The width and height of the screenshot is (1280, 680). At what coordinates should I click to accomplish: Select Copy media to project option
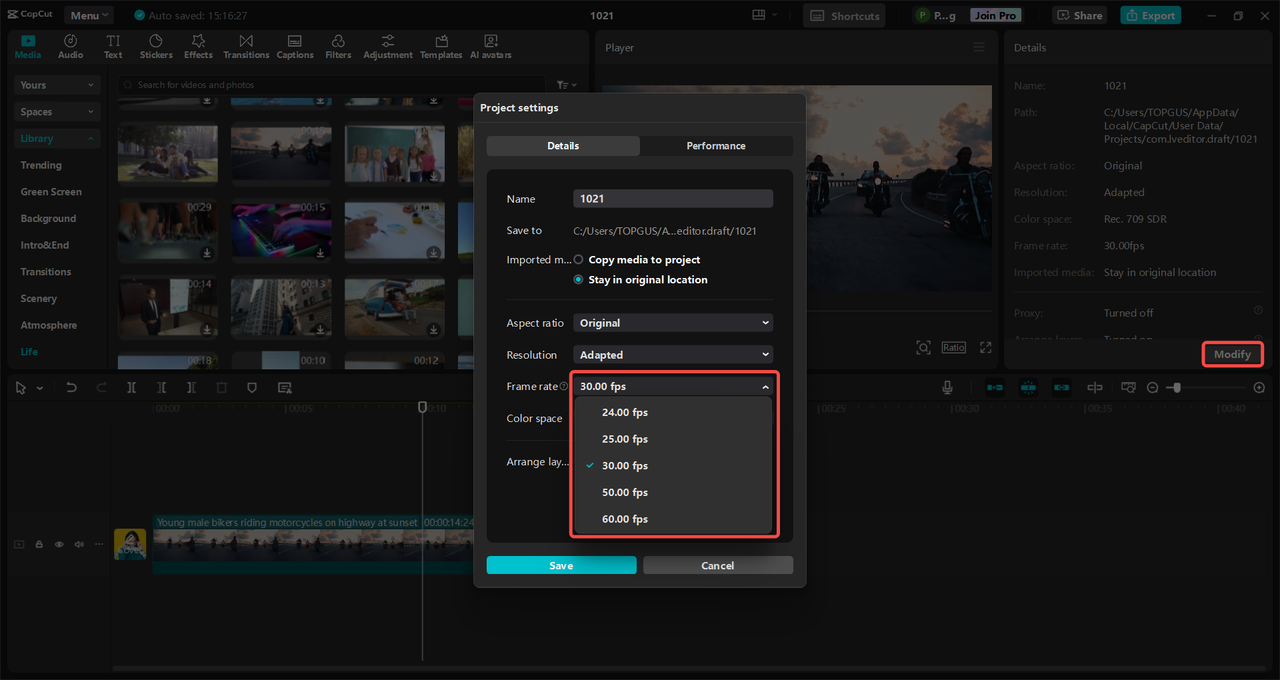[579, 260]
